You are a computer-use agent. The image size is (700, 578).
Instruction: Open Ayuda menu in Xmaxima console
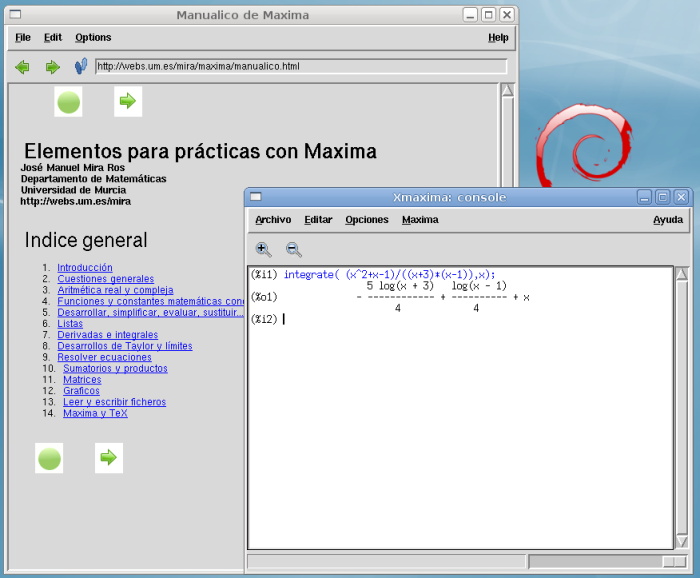(668, 220)
